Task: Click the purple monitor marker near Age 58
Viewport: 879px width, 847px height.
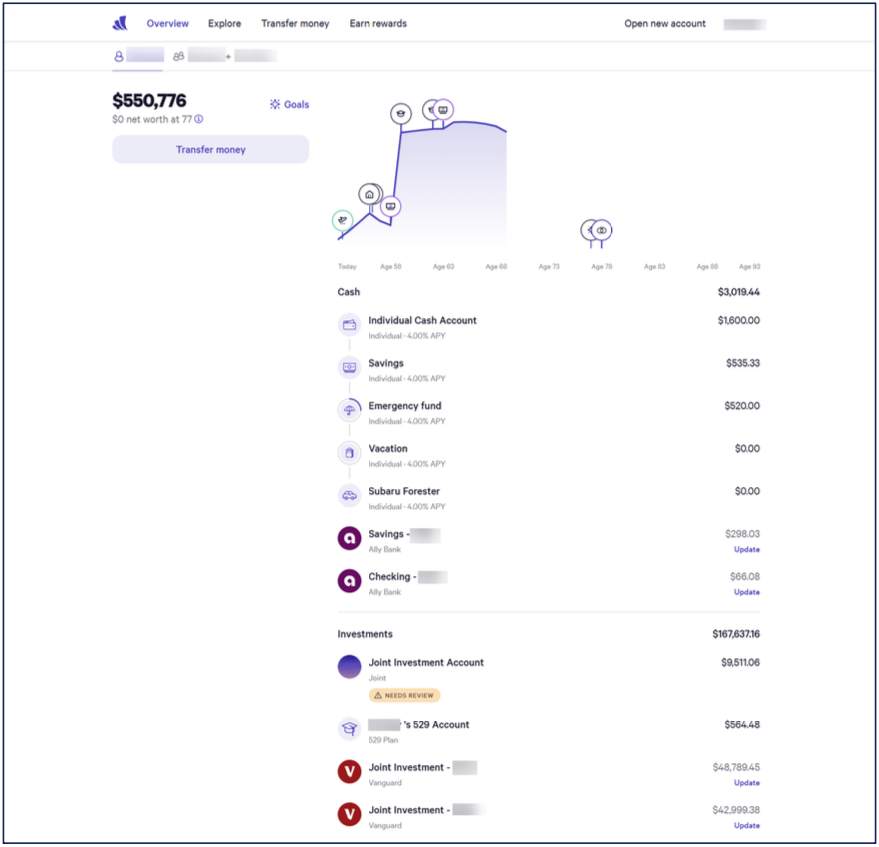Action: 391,206
